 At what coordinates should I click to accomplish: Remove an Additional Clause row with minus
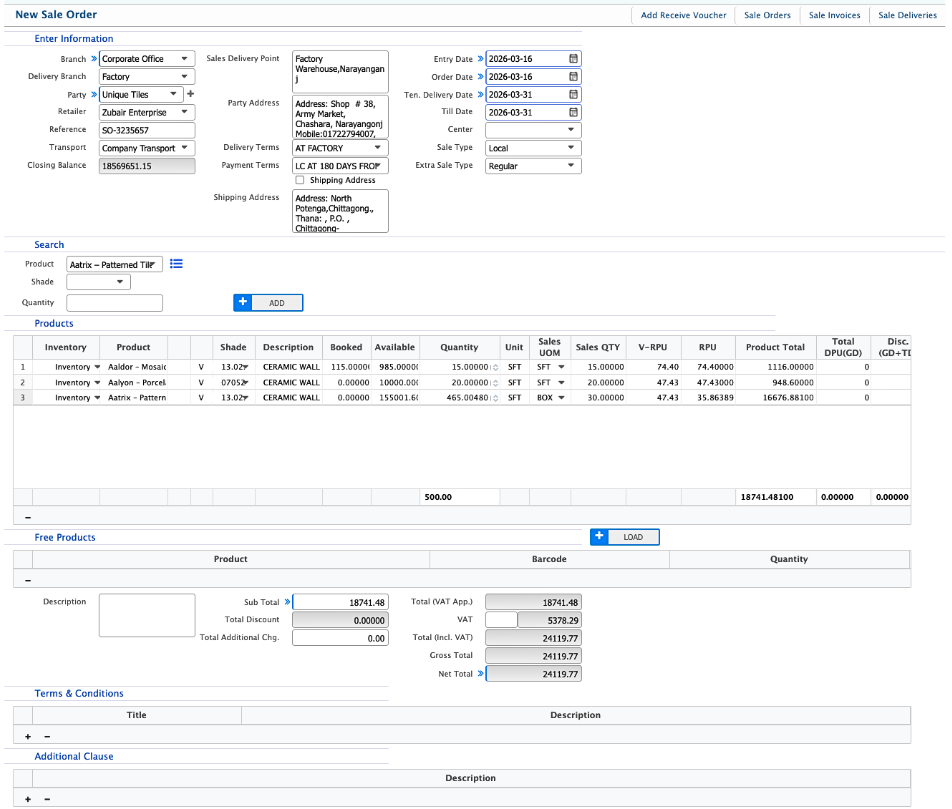coord(47,799)
